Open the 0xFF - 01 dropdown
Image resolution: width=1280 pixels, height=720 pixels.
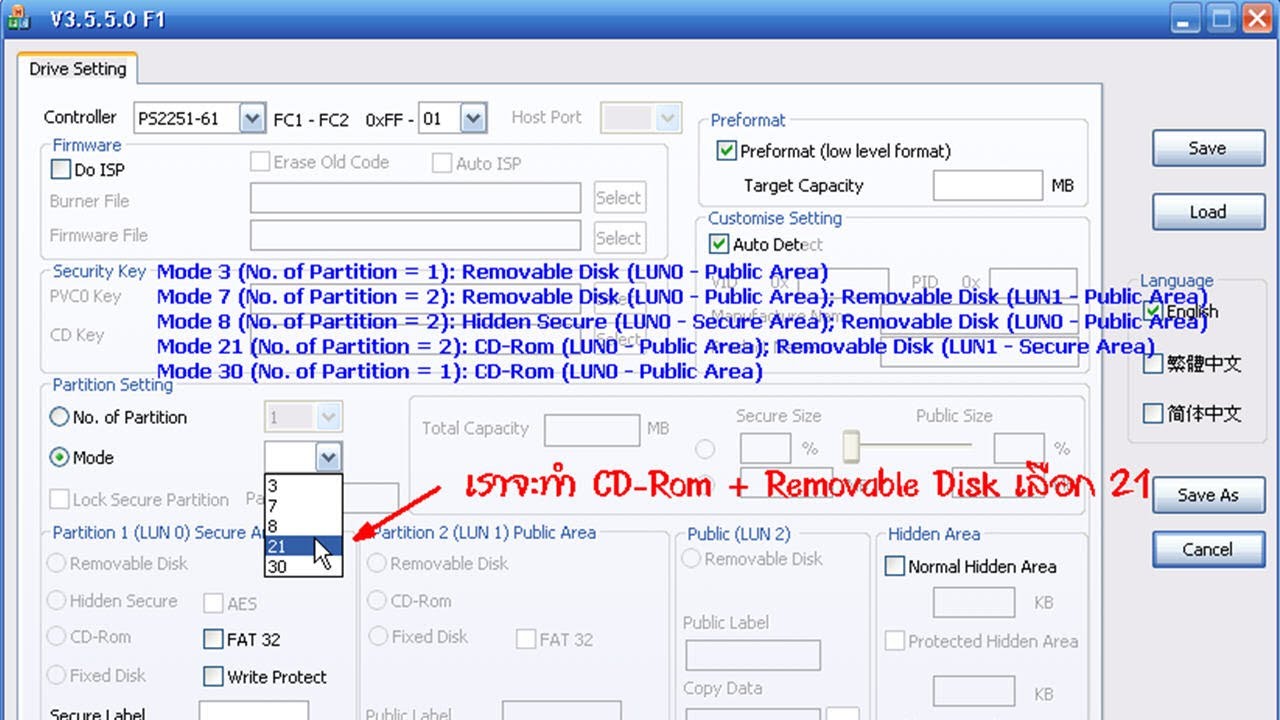[x=474, y=119]
